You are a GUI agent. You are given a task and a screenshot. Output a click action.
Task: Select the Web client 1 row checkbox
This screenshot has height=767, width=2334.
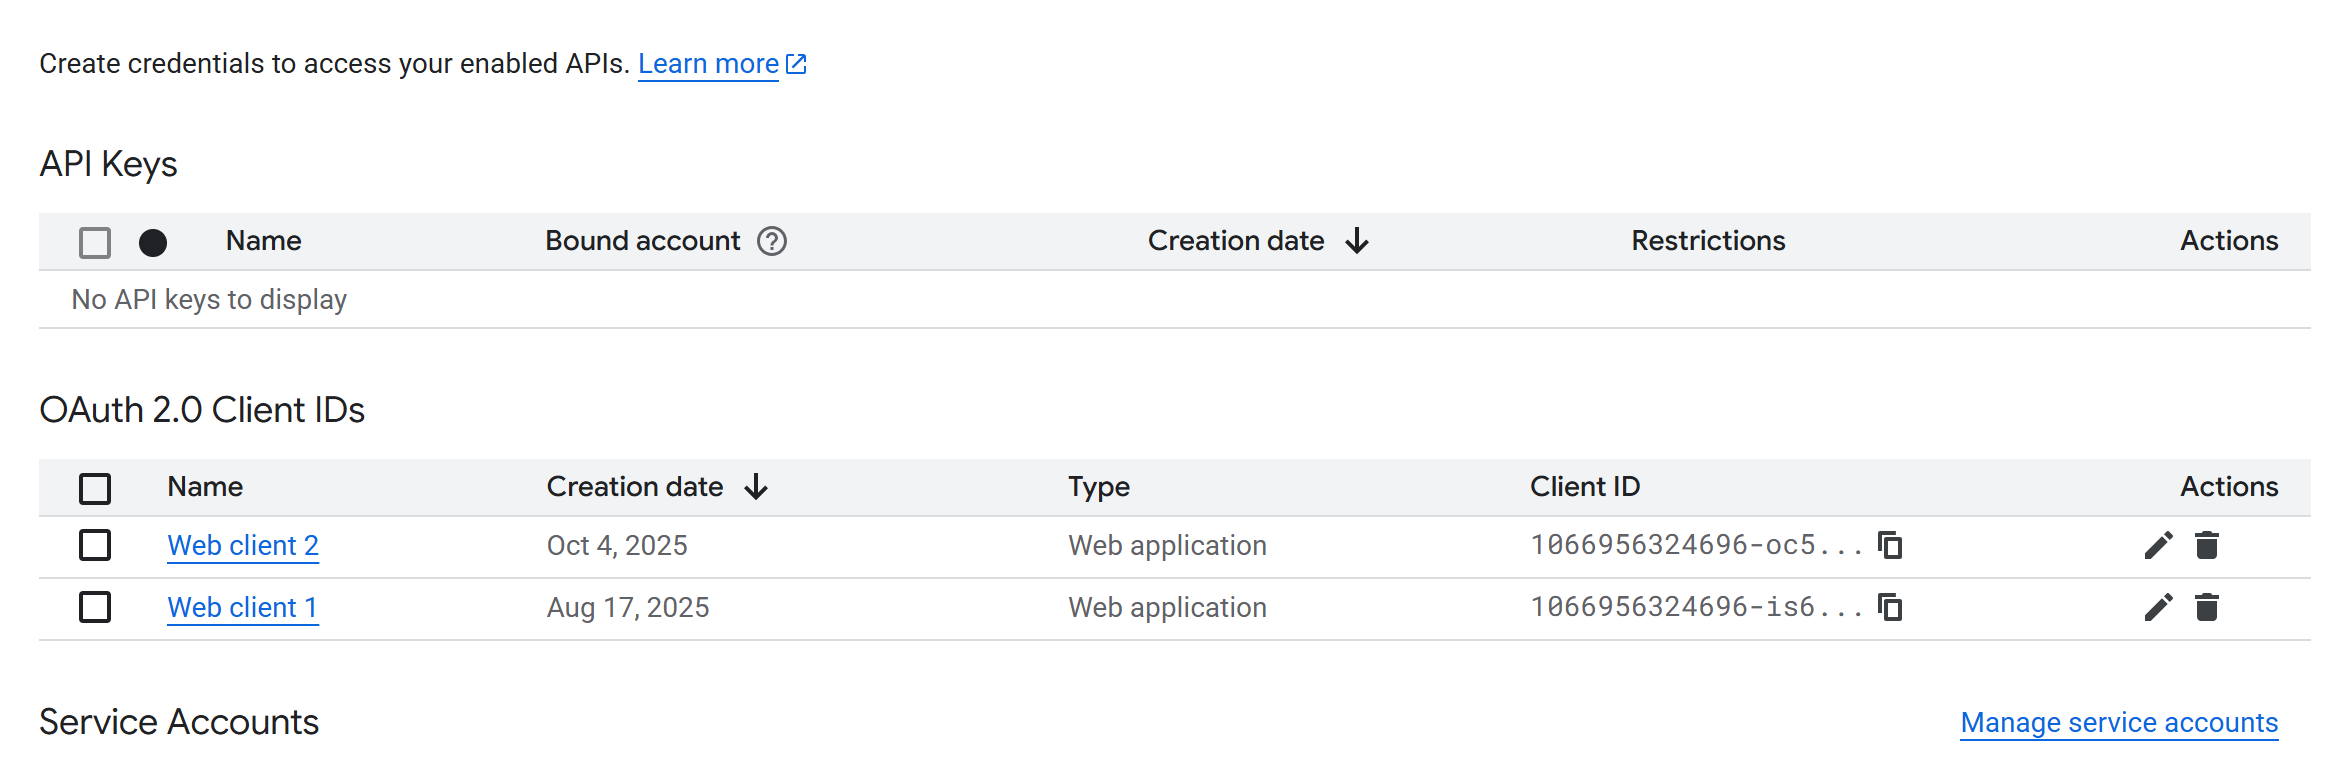coord(95,607)
